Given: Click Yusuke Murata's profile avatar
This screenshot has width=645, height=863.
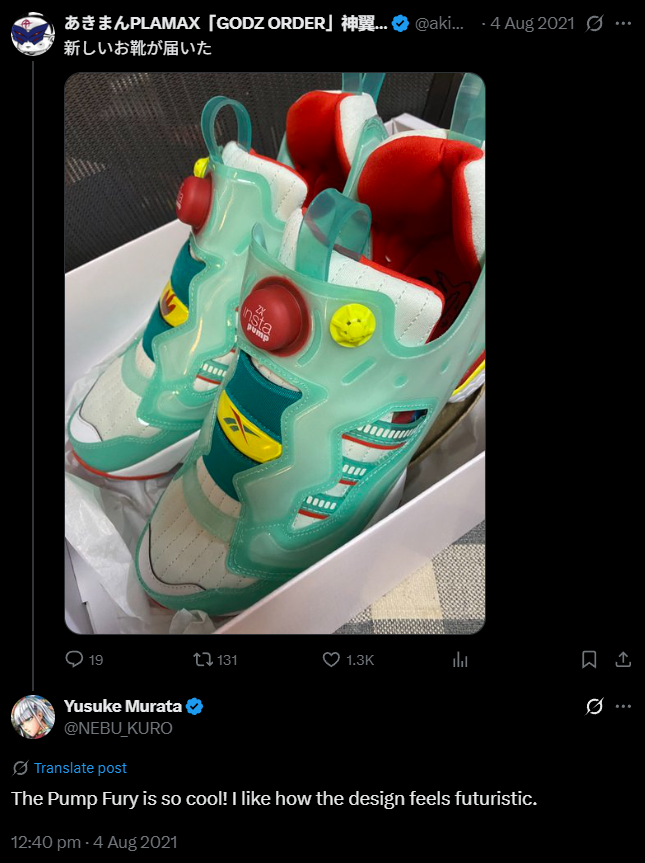Looking at the screenshot, I should pyautogui.click(x=33, y=717).
